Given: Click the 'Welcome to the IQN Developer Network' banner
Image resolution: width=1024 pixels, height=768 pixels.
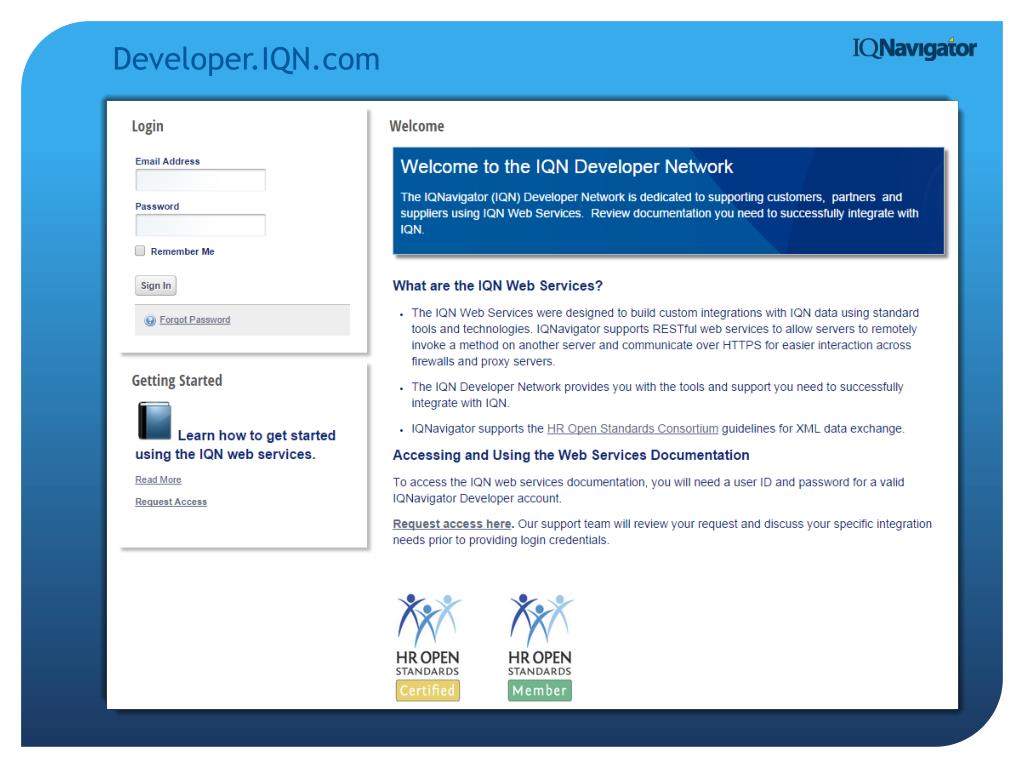Looking at the screenshot, I should click(x=668, y=200).
